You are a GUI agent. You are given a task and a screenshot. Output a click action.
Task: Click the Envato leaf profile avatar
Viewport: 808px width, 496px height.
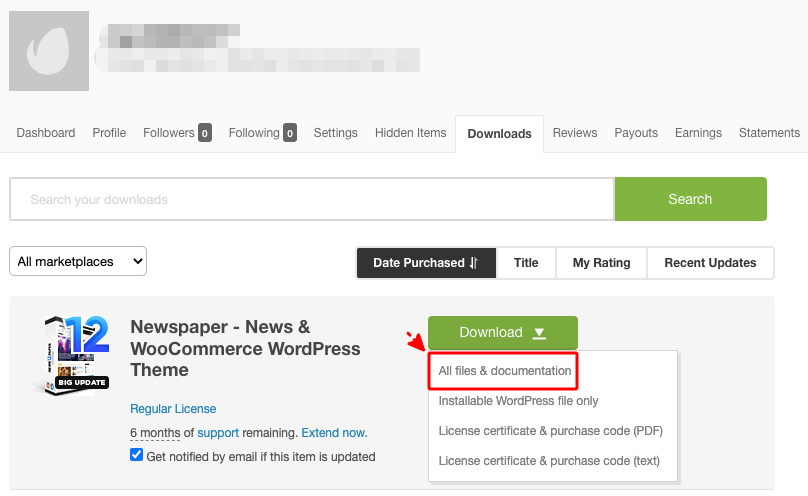[49, 51]
